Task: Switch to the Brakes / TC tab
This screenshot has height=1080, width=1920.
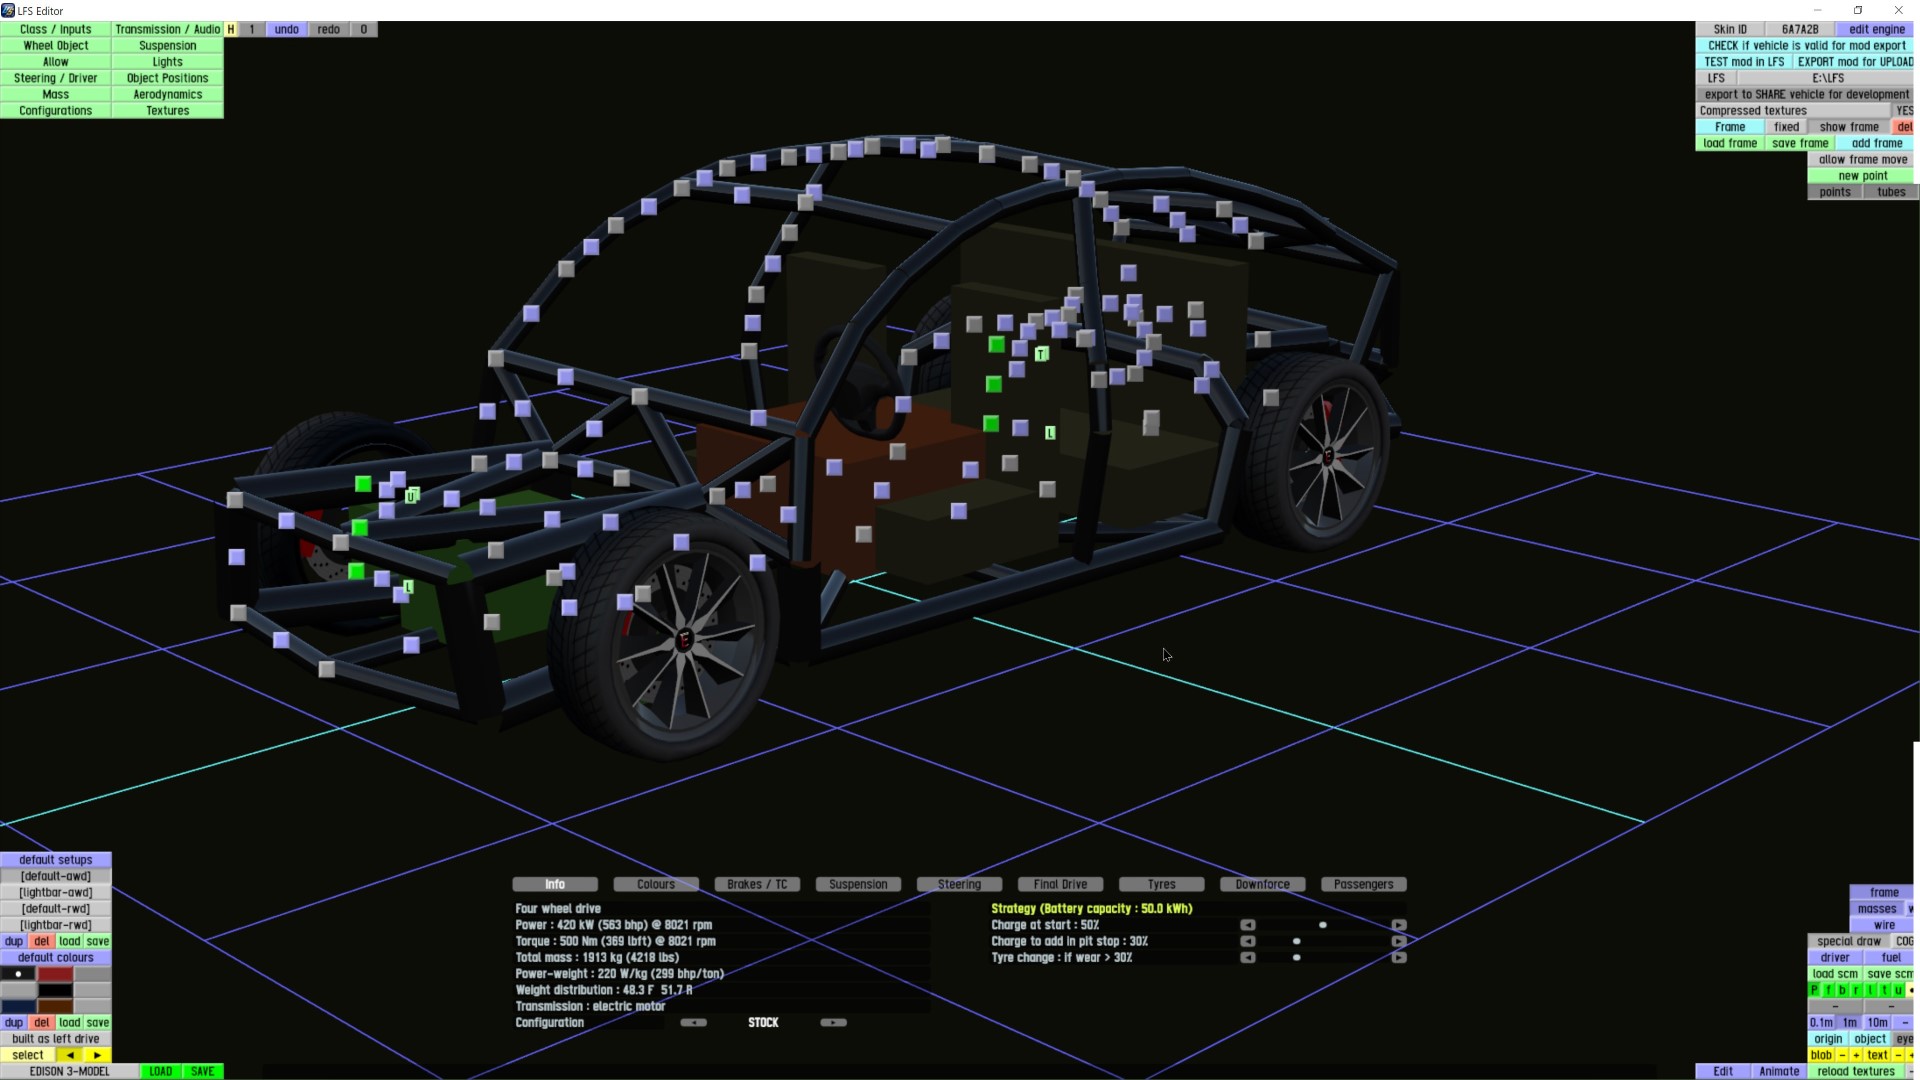Action: pos(756,885)
